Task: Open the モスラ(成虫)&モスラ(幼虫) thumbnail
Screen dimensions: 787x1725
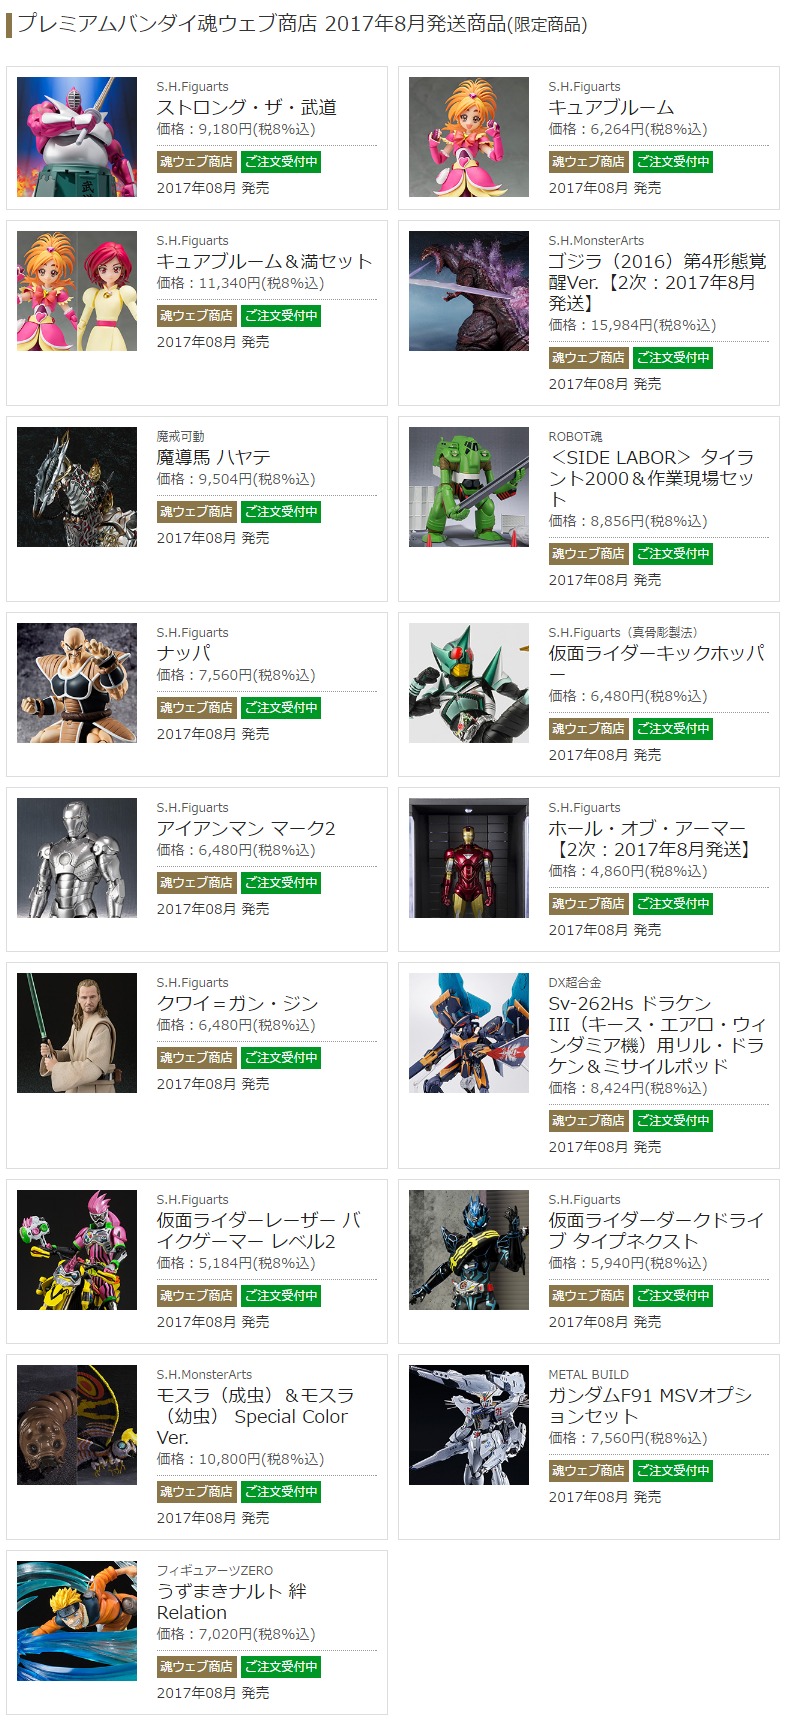Action: (x=77, y=1425)
